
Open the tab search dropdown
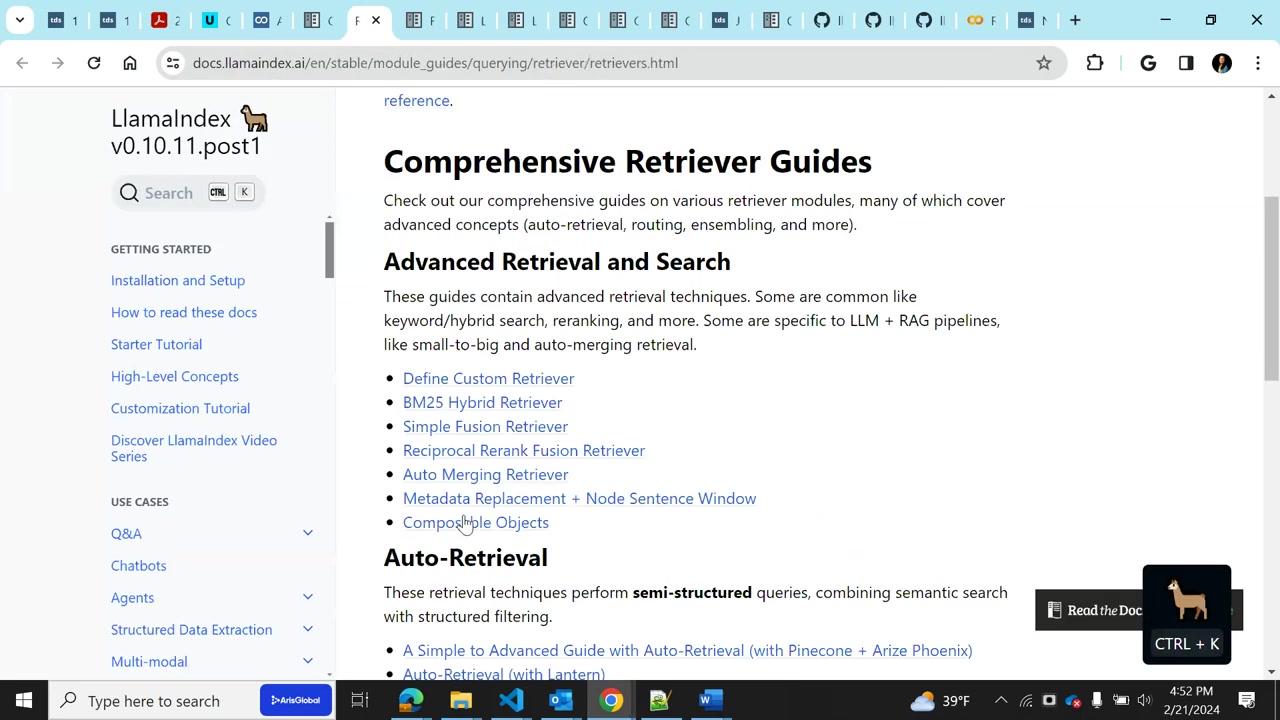[19, 20]
